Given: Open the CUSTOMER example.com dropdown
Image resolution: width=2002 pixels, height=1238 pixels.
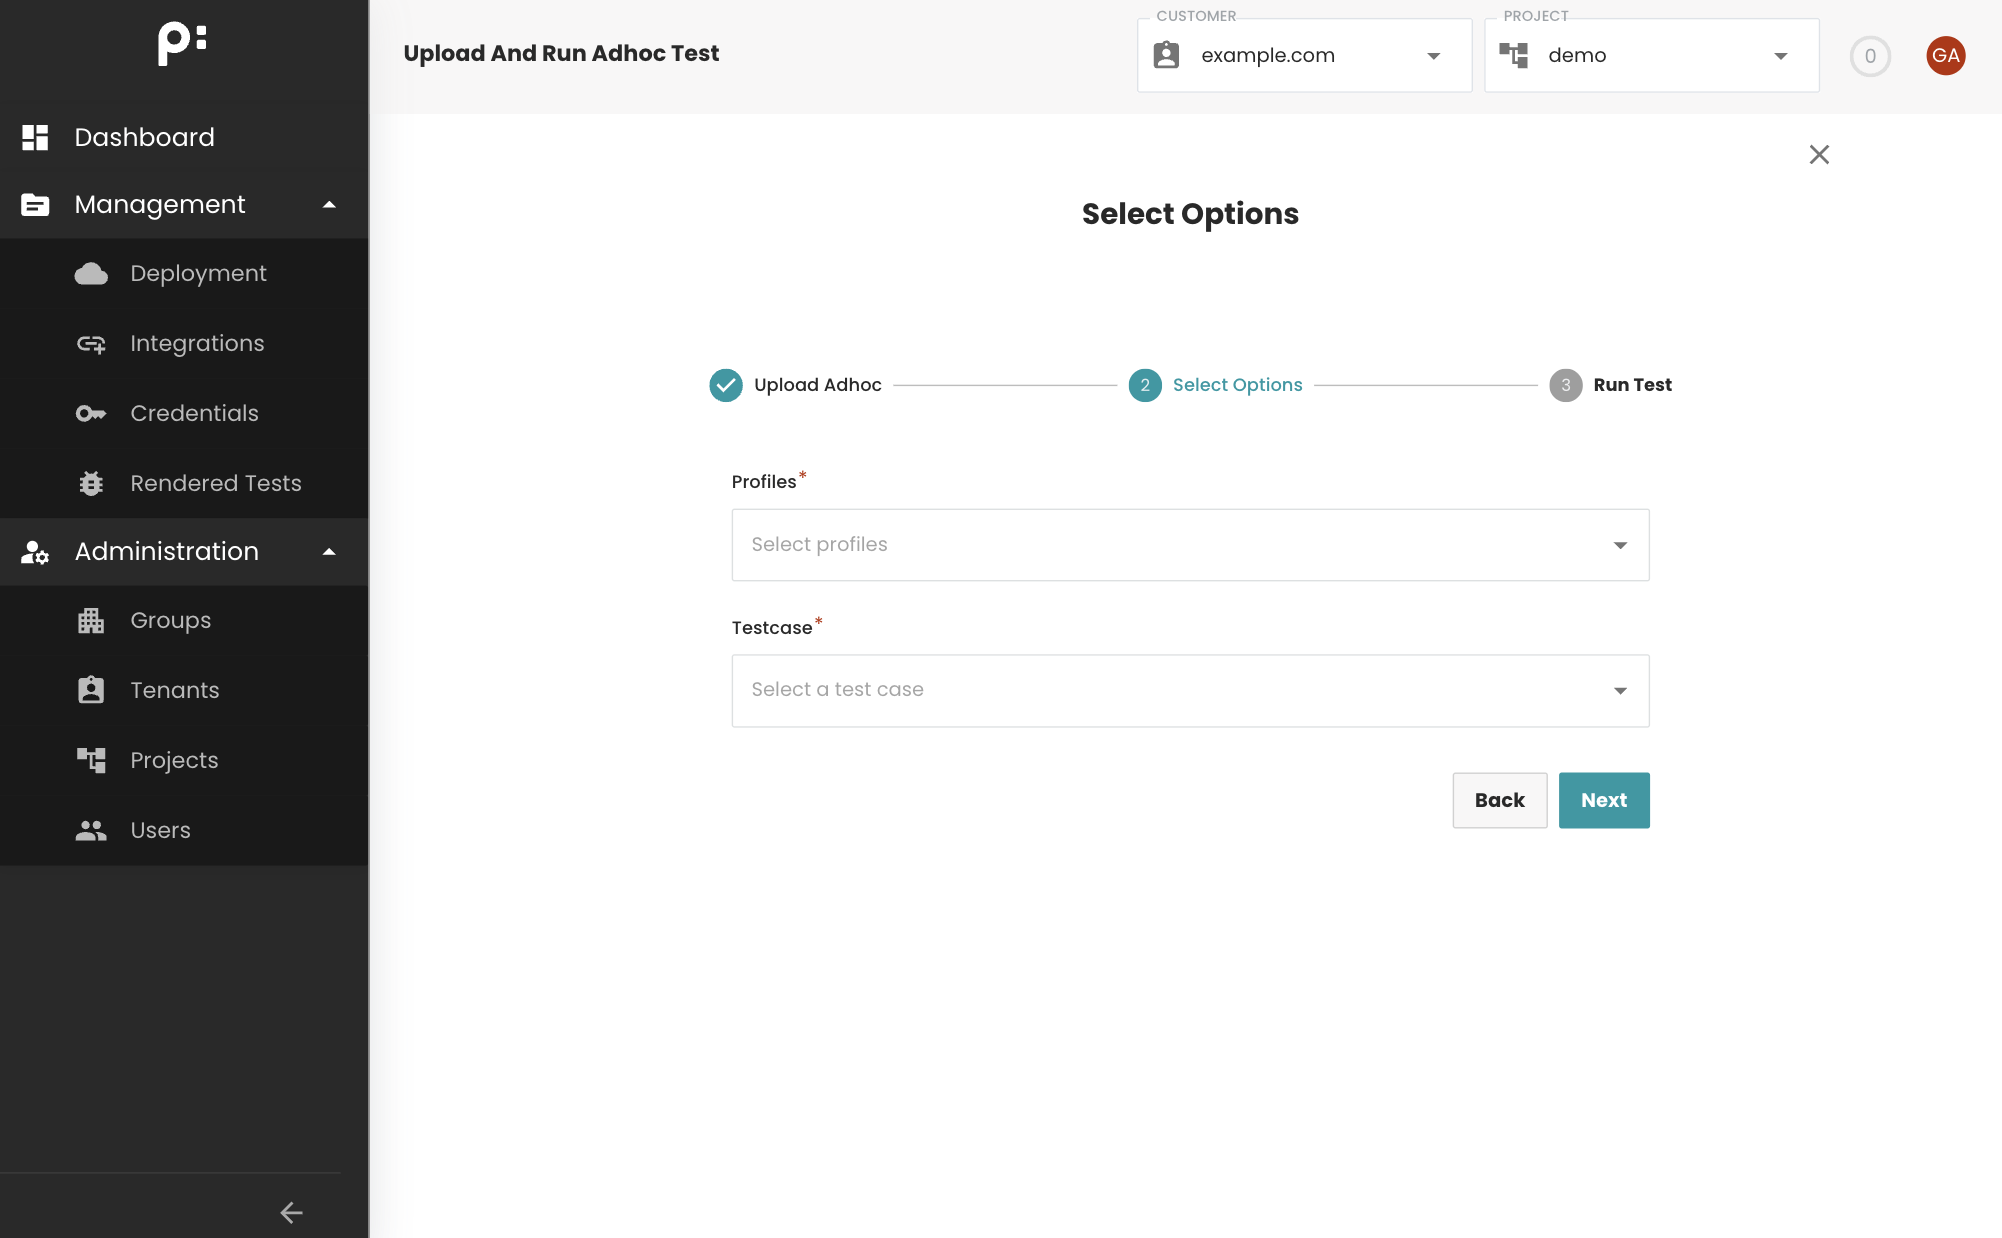Looking at the screenshot, I should point(1434,56).
